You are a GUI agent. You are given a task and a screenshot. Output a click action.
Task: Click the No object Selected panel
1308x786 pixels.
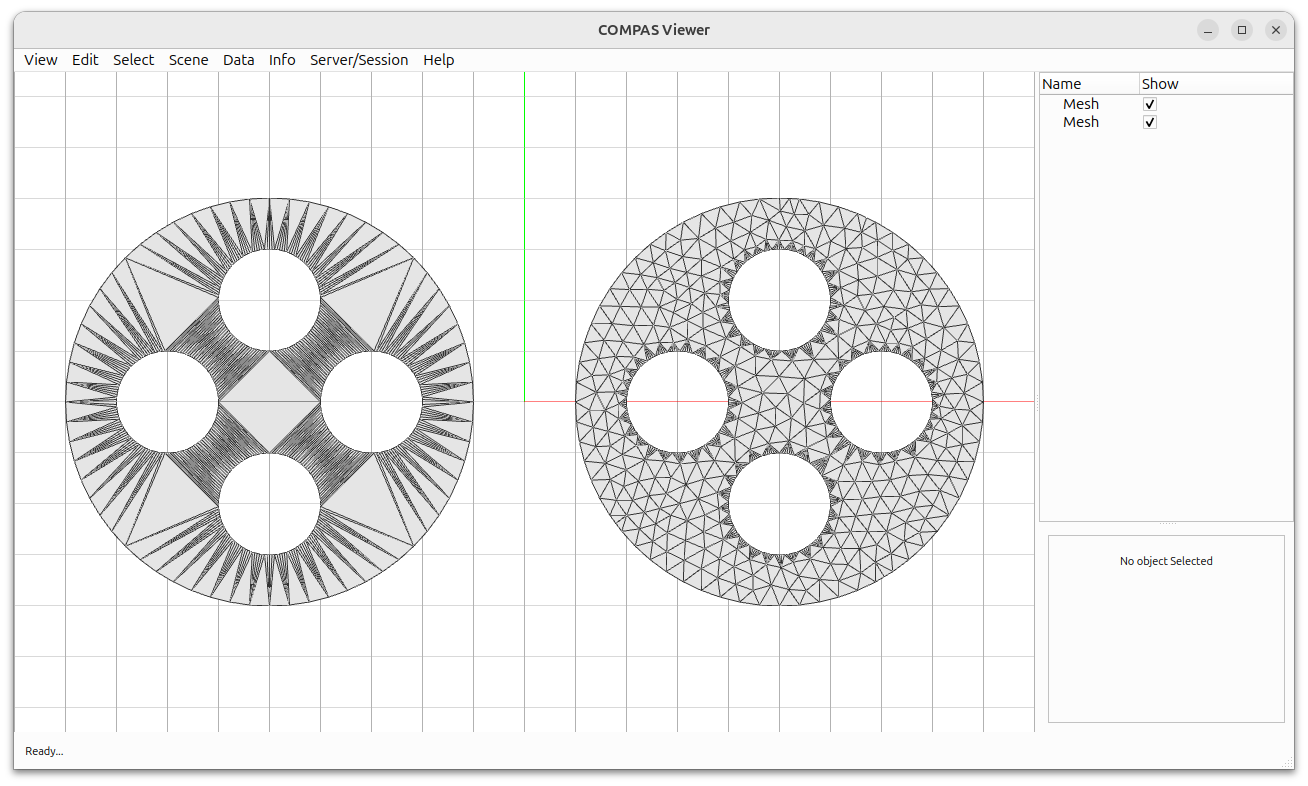point(1166,561)
